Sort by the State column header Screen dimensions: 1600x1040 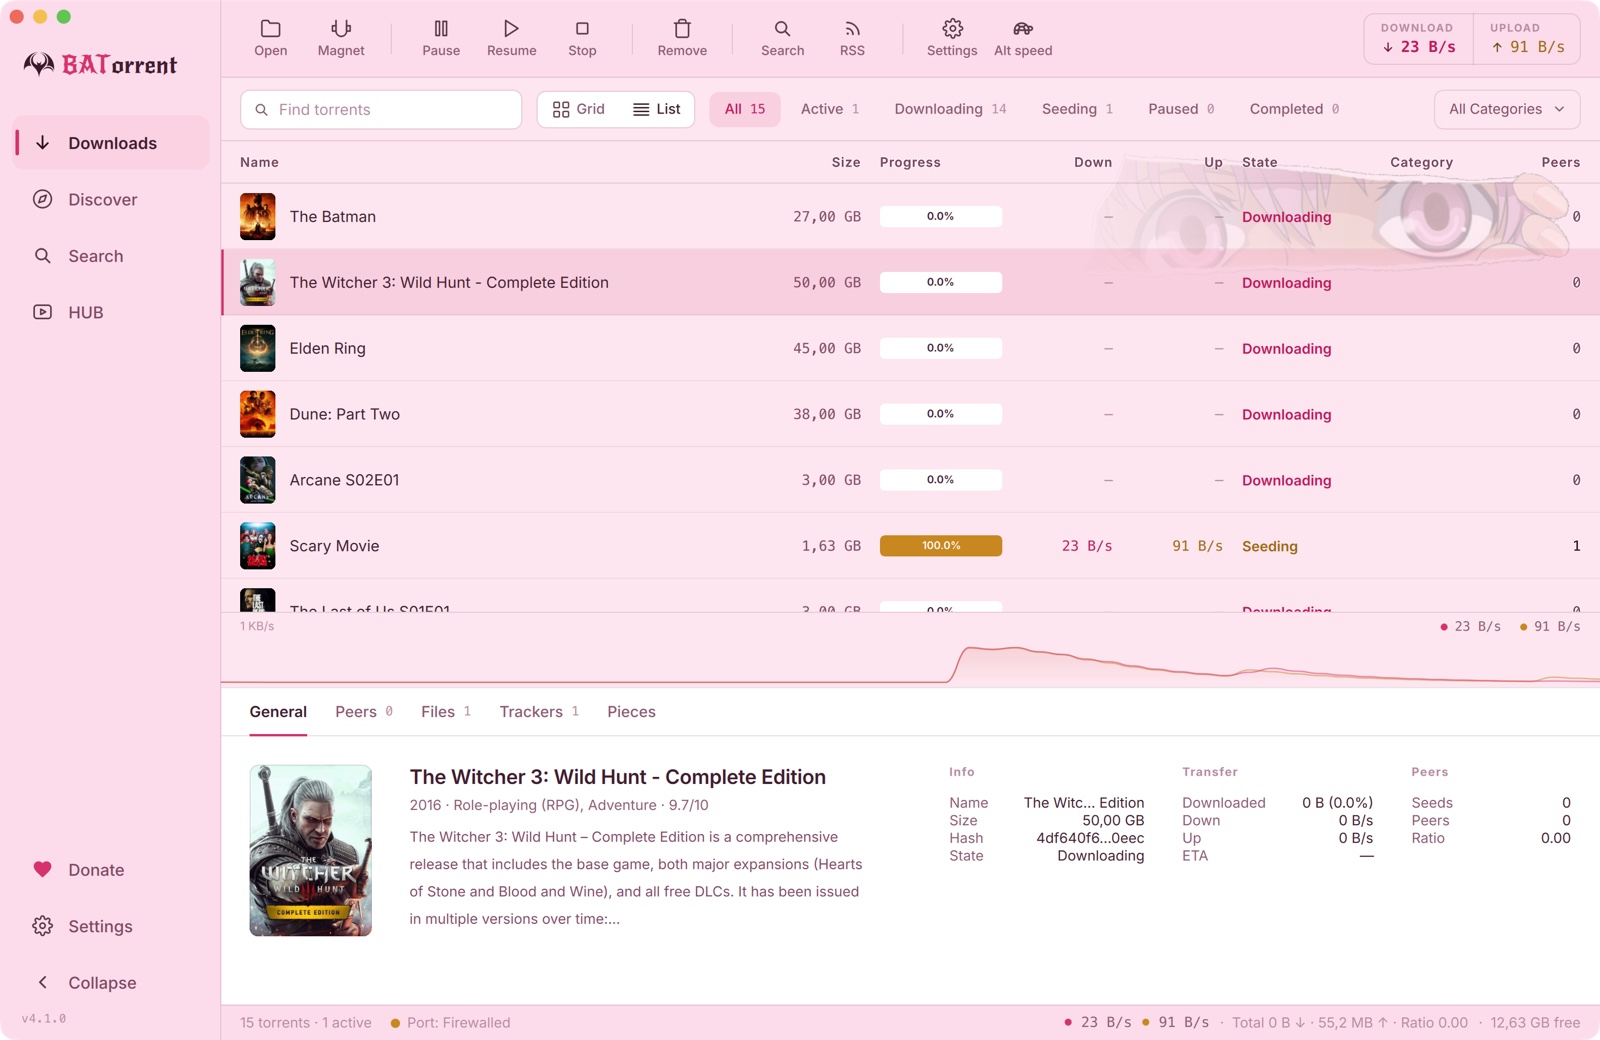(x=1259, y=162)
